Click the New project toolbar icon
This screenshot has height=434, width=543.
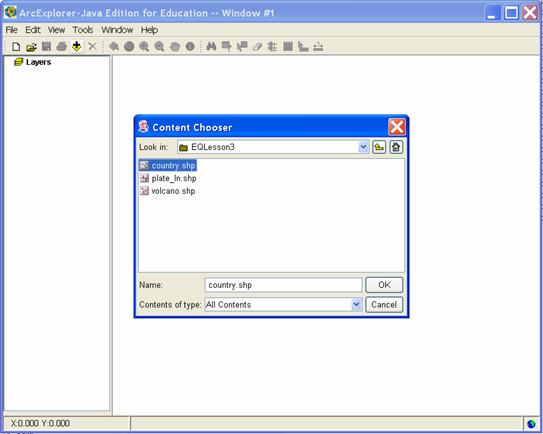coord(16,46)
